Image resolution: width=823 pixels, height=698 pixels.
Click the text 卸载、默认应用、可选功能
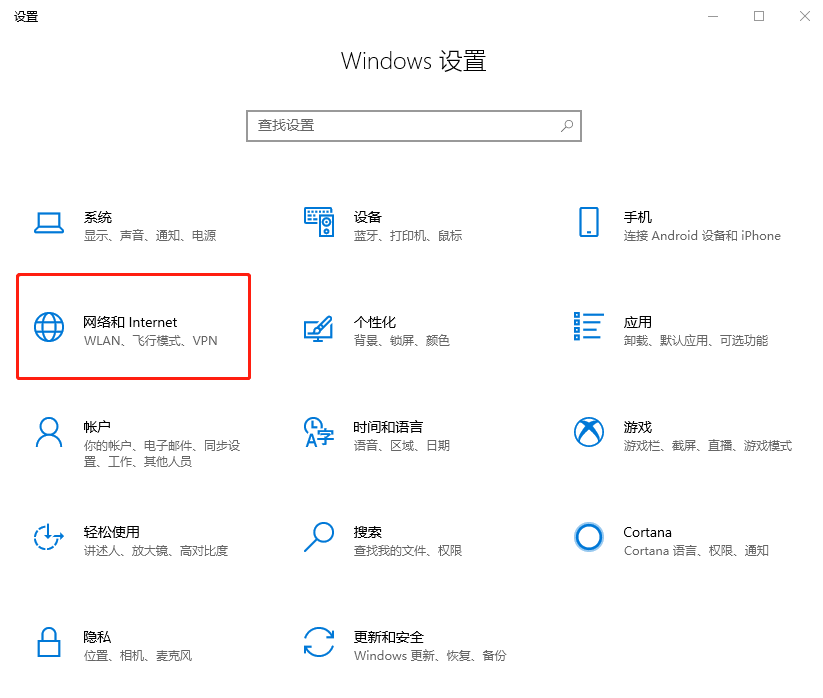[x=695, y=341]
